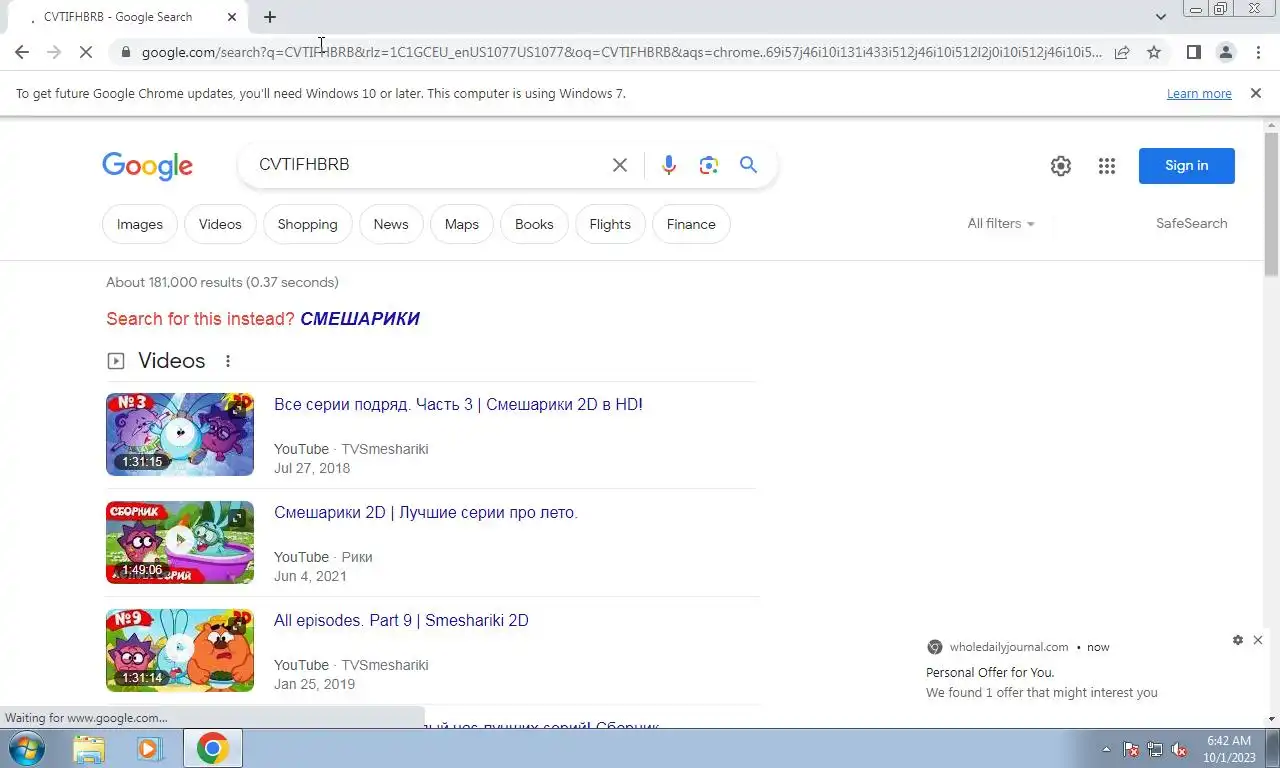Switch to Chrome in taskbar
Image resolution: width=1280 pixels, height=768 pixels.
[x=212, y=748]
